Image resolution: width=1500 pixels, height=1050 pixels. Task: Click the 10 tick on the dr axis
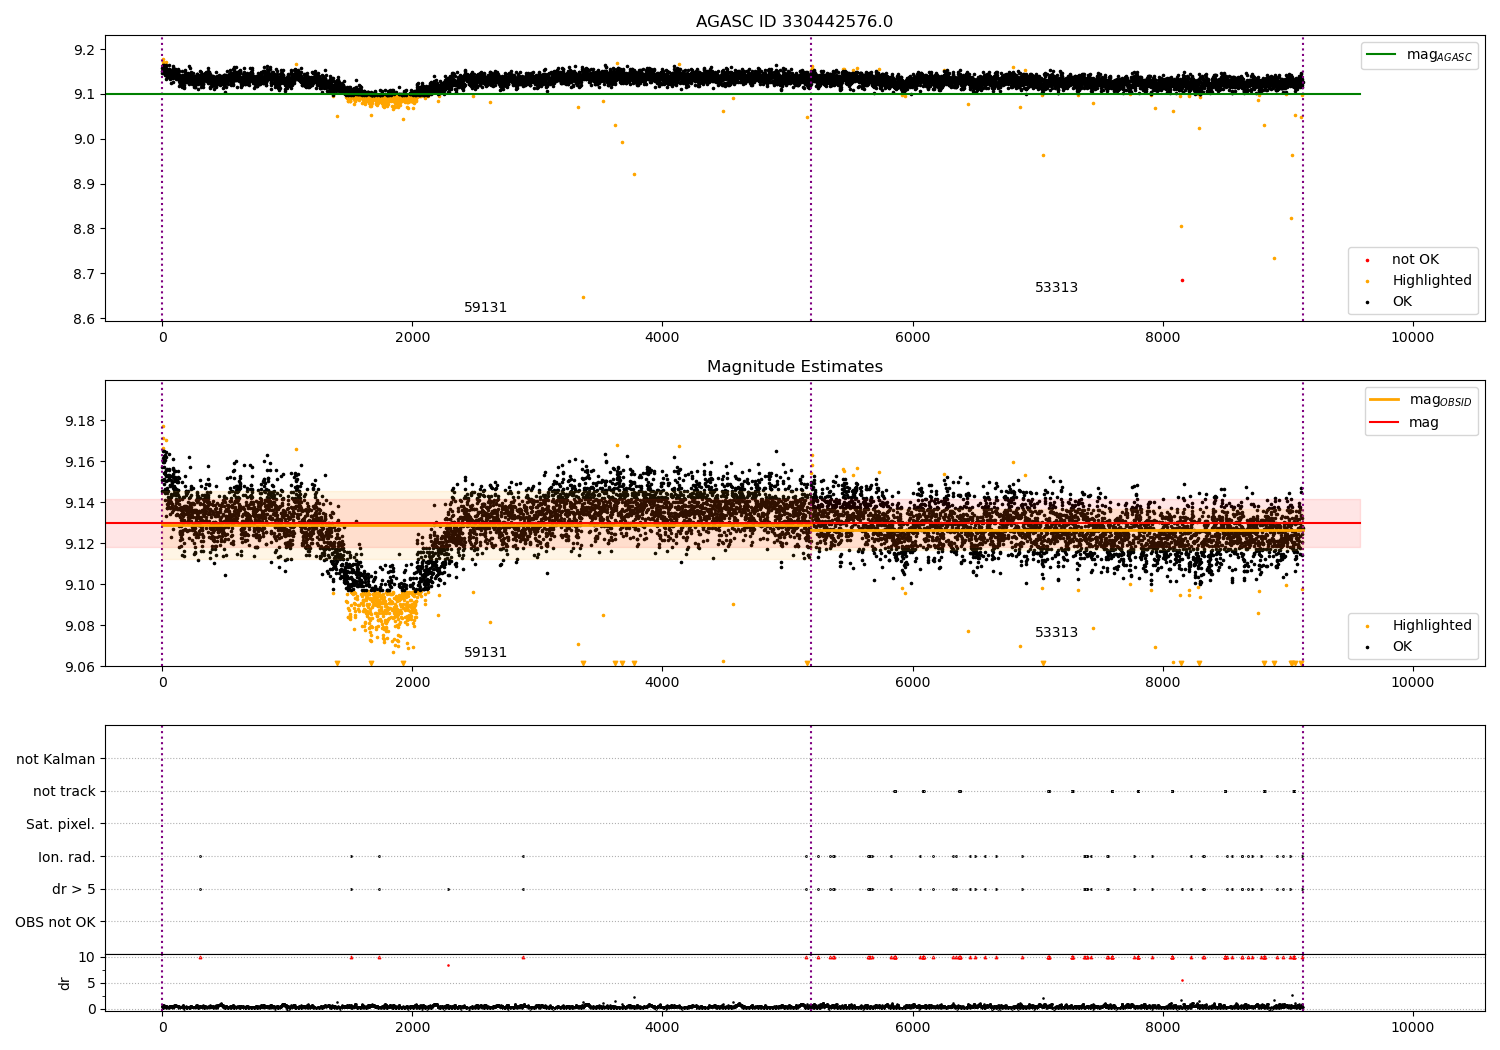tap(87, 957)
